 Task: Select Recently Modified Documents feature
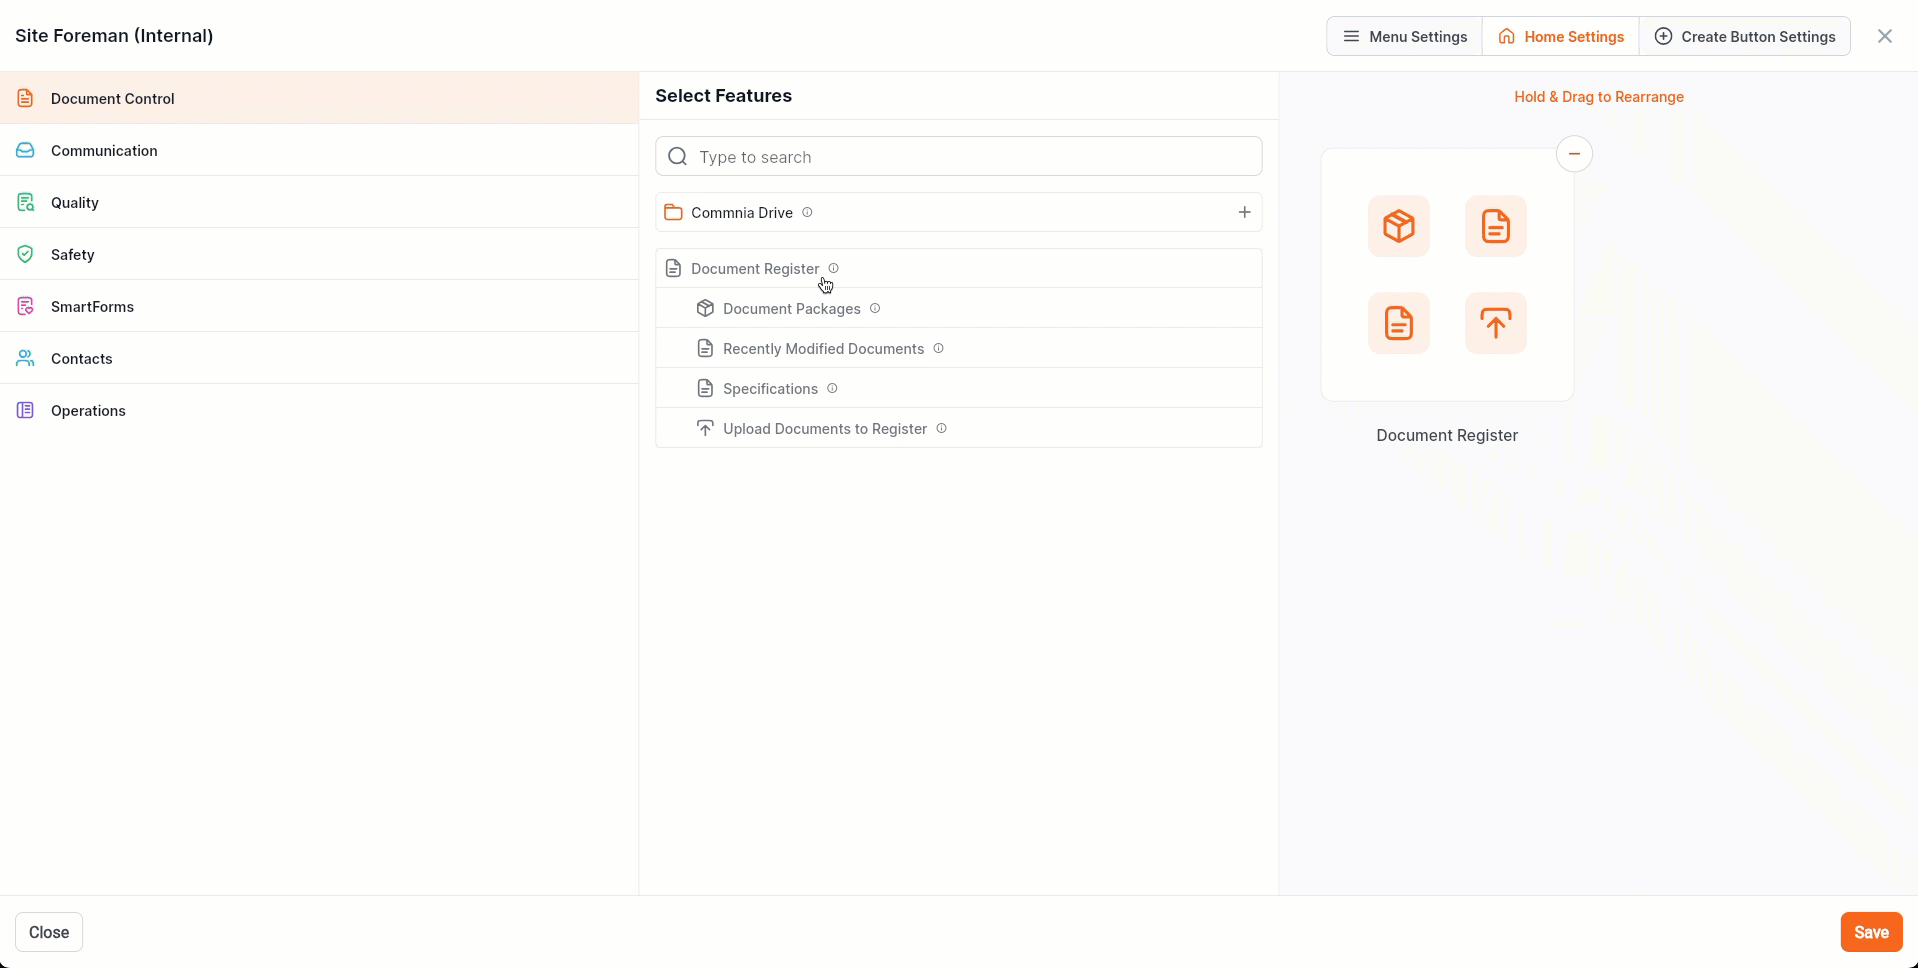click(822, 349)
